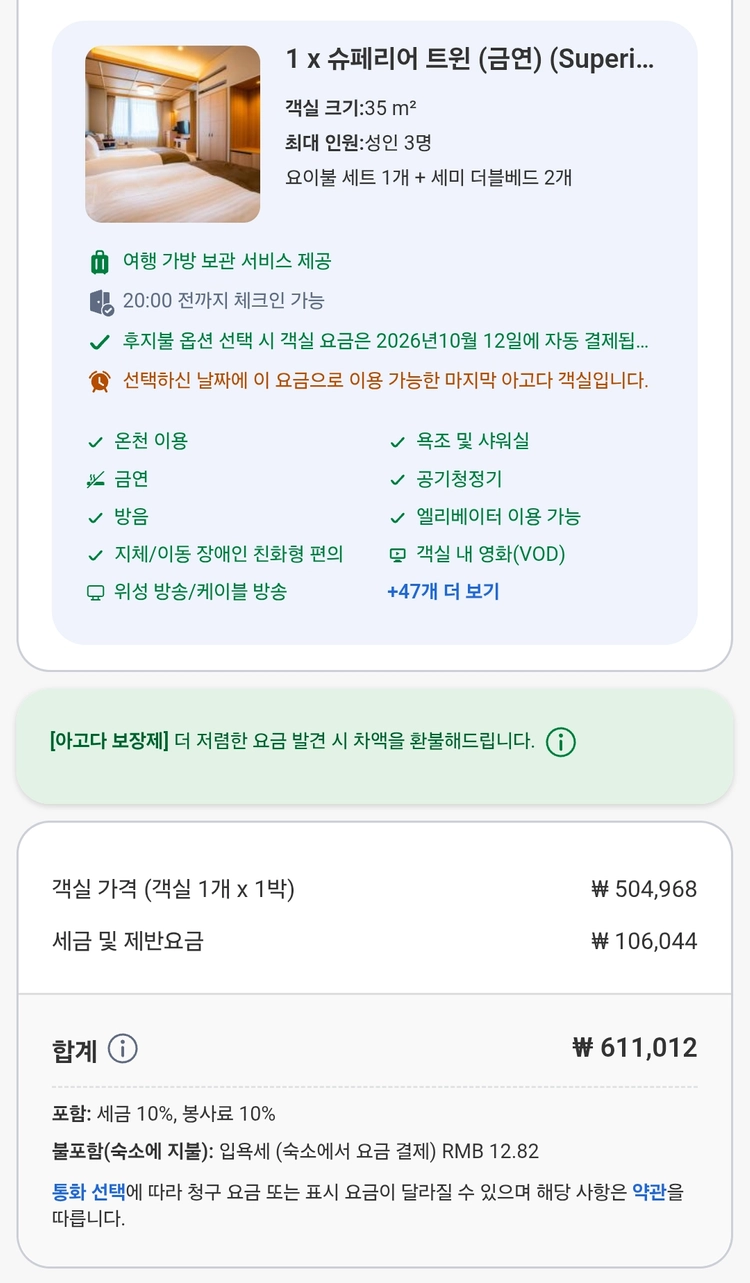Click the no-smoking 금연 icon
The image size is (750, 1283).
(x=96, y=479)
